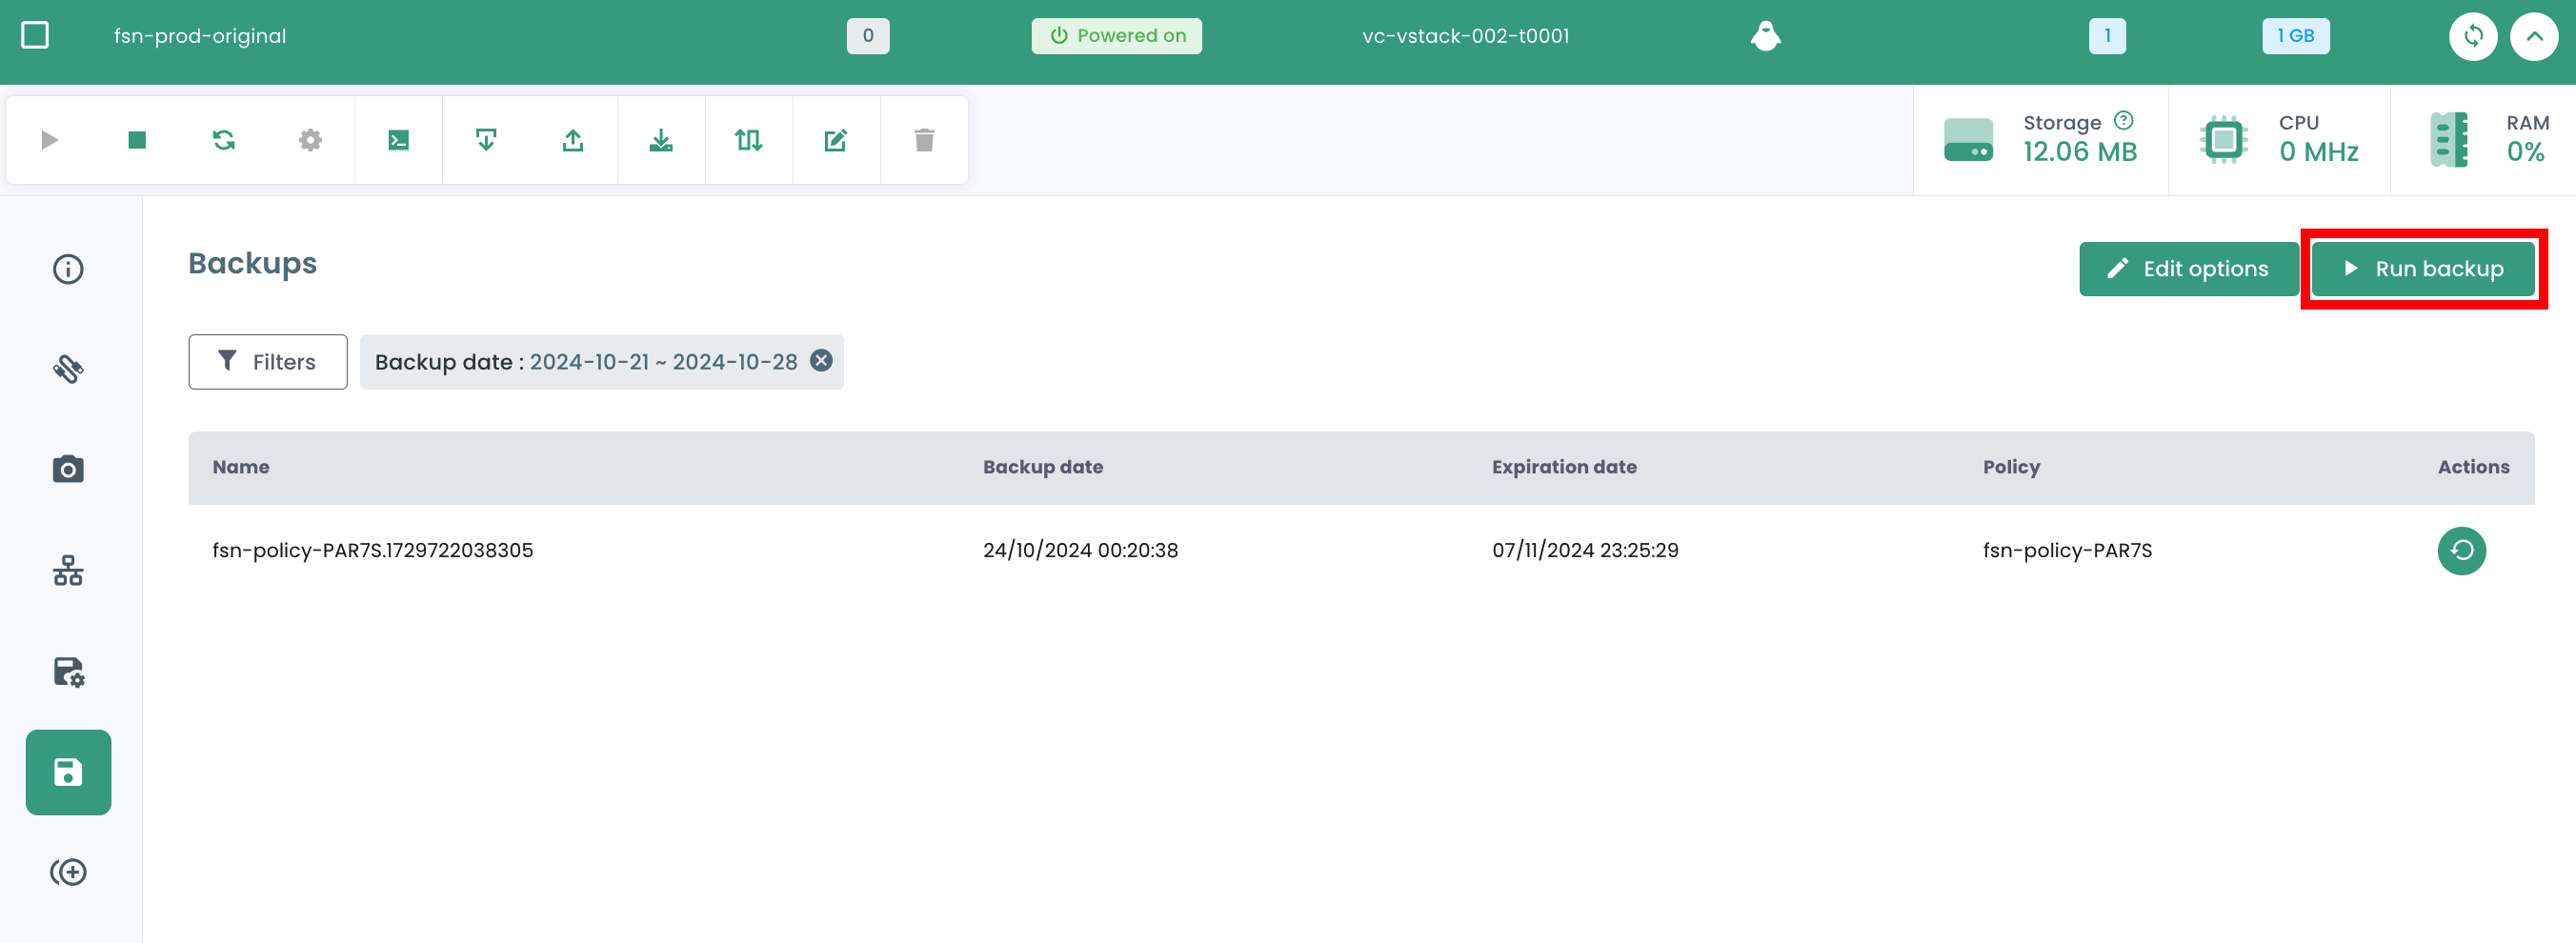Screen dimensions: 2576x943
Task: Click the migrate VM arrows icon
Action: tap(748, 140)
